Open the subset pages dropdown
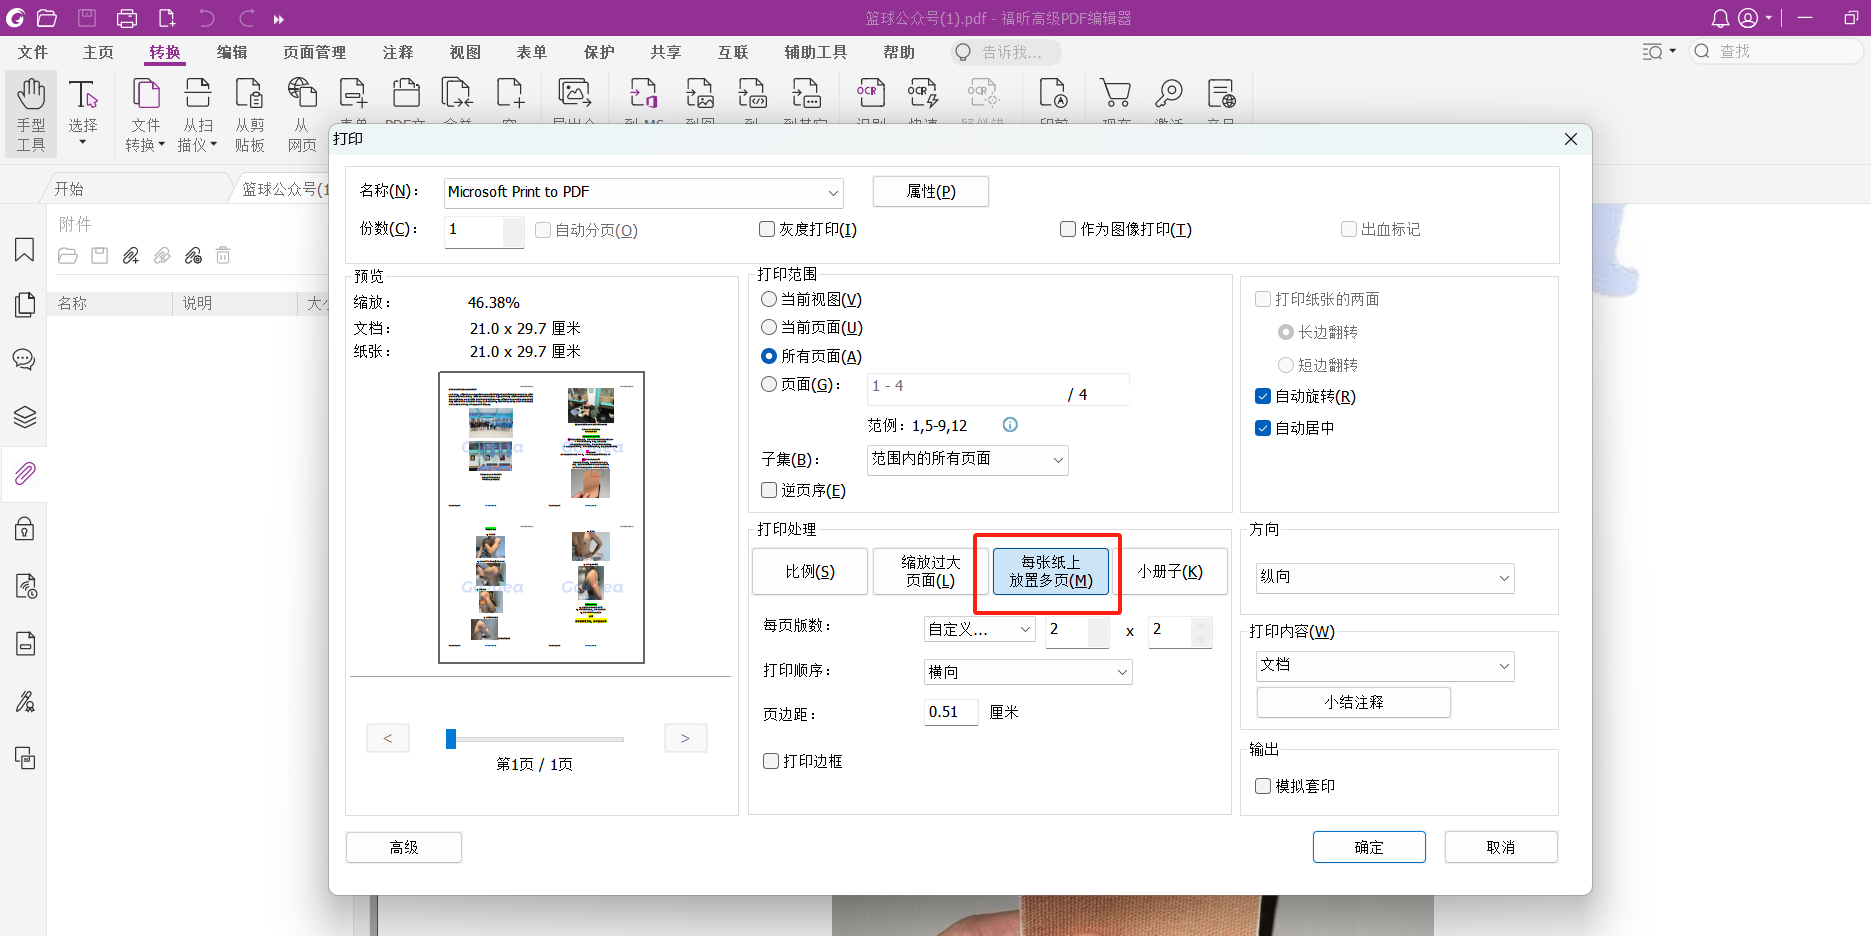The width and height of the screenshot is (1871, 936). (x=967, y=459)
